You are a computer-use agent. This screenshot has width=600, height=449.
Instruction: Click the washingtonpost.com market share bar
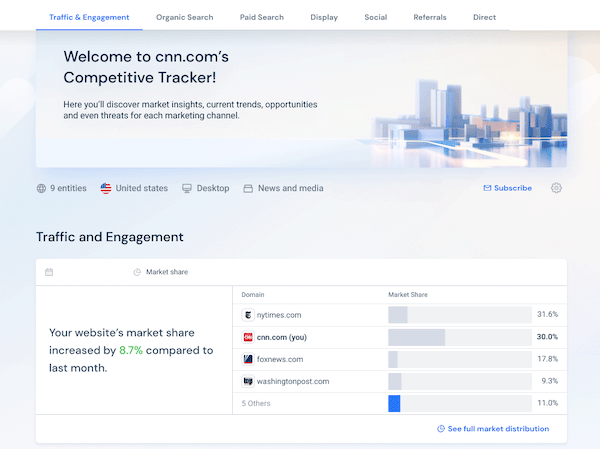(x=460, y=381)
